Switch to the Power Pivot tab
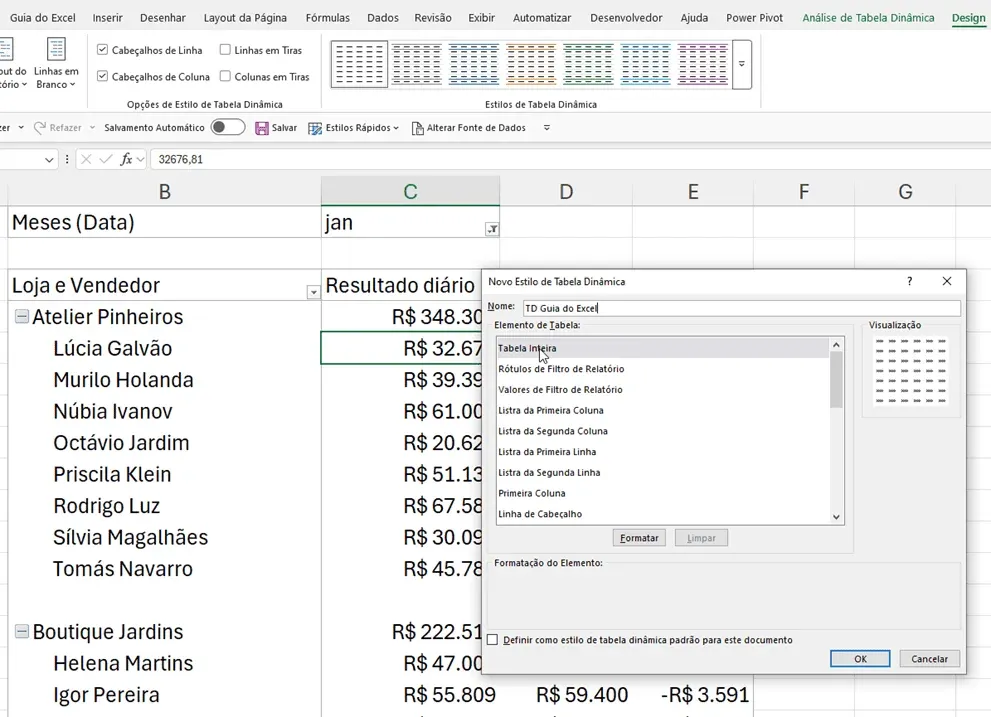991x717 pixels. click(755, 18)
